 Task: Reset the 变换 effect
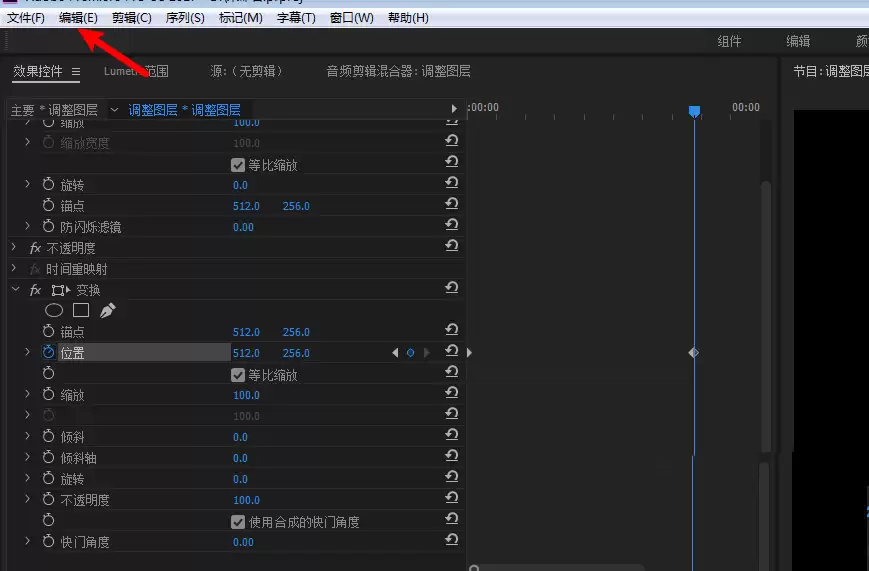point(452,288)
